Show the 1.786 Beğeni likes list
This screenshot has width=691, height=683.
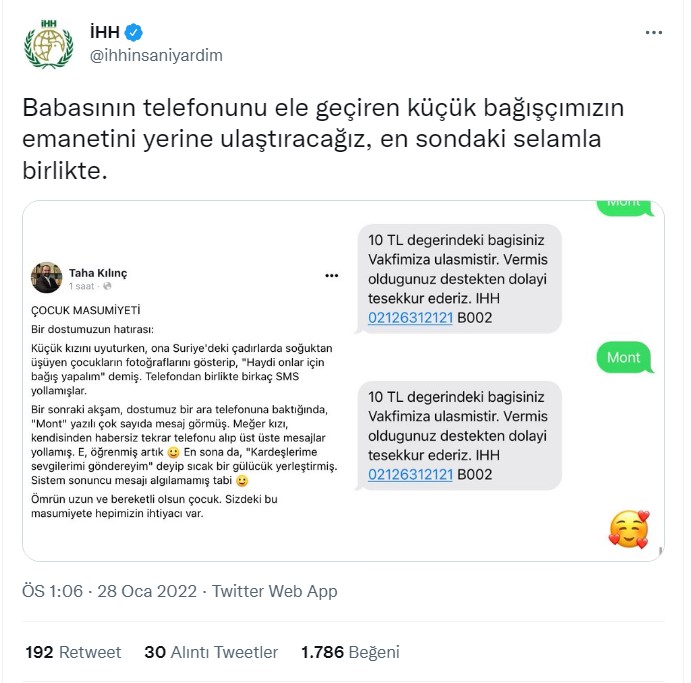(350, 652)
